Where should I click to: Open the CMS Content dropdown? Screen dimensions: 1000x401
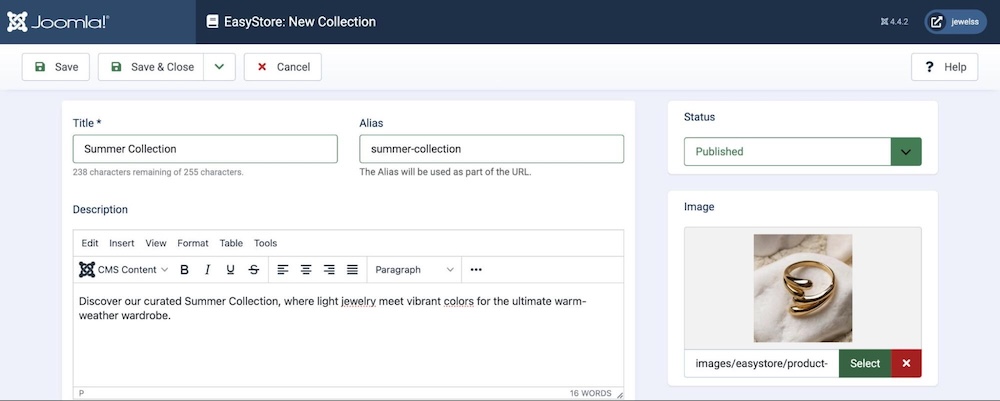[124, 270]
